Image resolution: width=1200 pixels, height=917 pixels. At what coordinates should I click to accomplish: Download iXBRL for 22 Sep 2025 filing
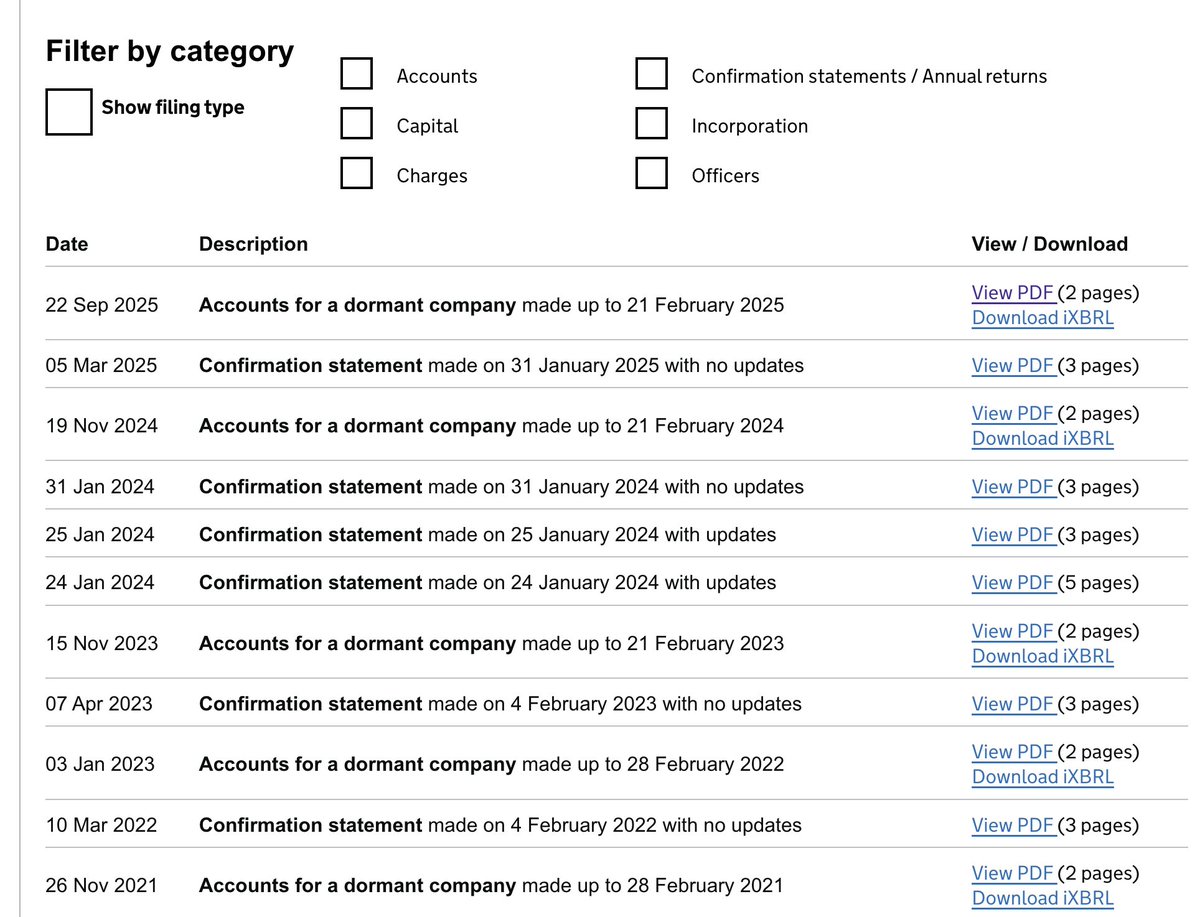click(1042, 318)
